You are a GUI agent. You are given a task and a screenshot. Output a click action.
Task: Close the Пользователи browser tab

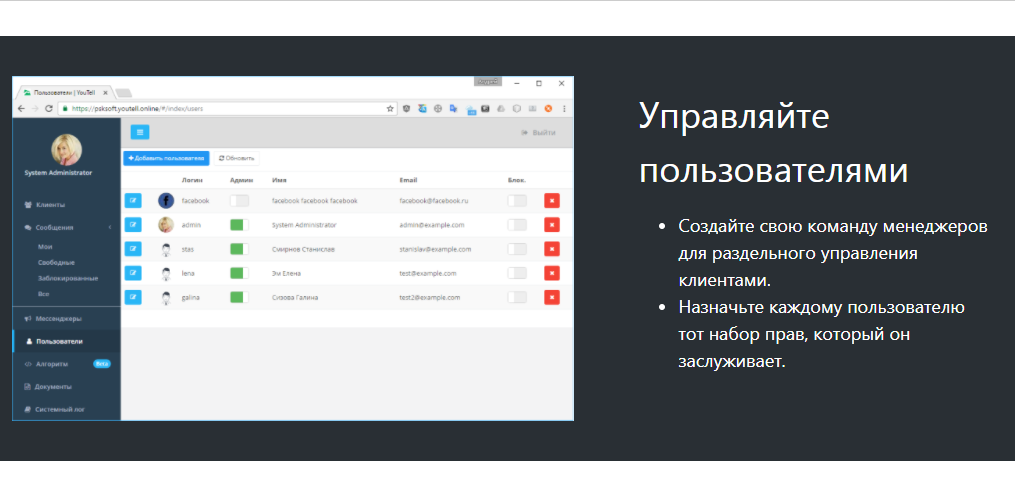[x=106, y=93]
